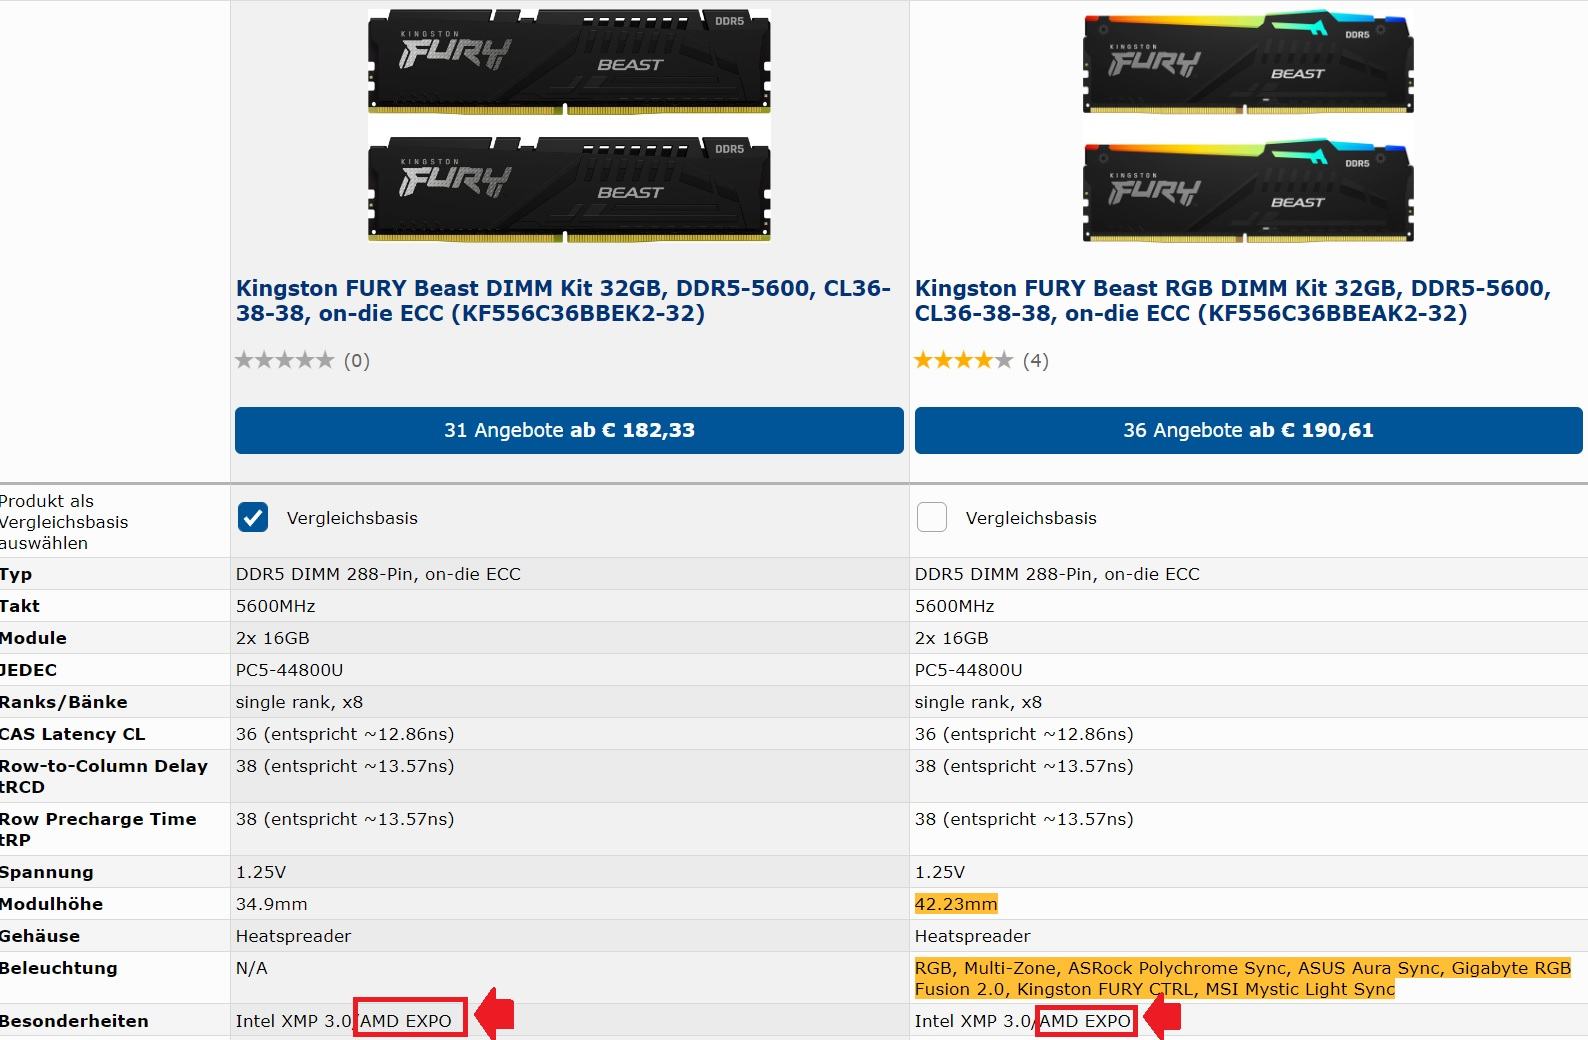
Task: Click the highlighted RGB, Multi-Zone lighting description
Action: coord(1243,978)
